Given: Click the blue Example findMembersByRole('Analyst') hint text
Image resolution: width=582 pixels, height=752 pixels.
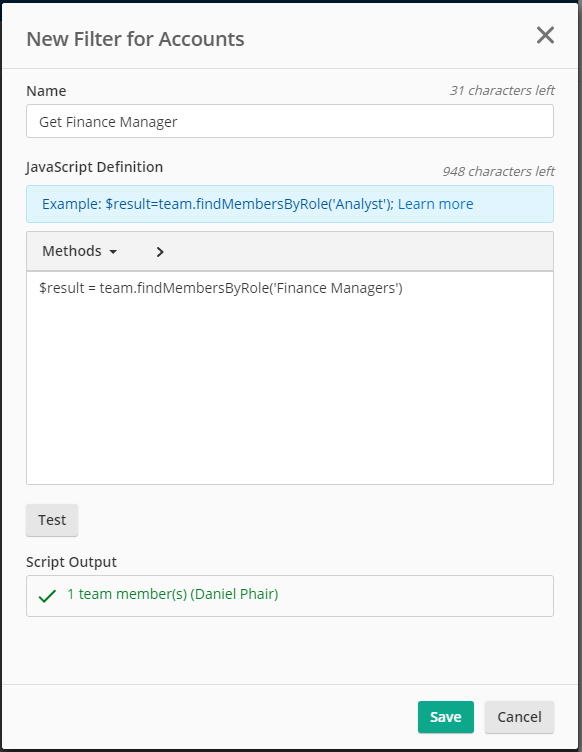Looking at the screenshot, I should pos(218,204).
